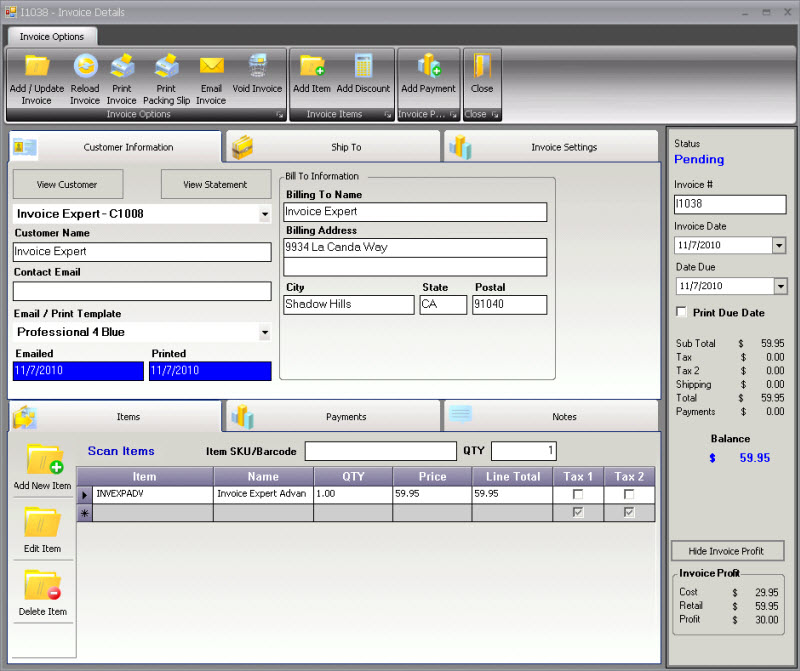Viewport: 800px width, 671px height.
Task: Switch to the Ship To tab
Action: (x=333, y=147)
